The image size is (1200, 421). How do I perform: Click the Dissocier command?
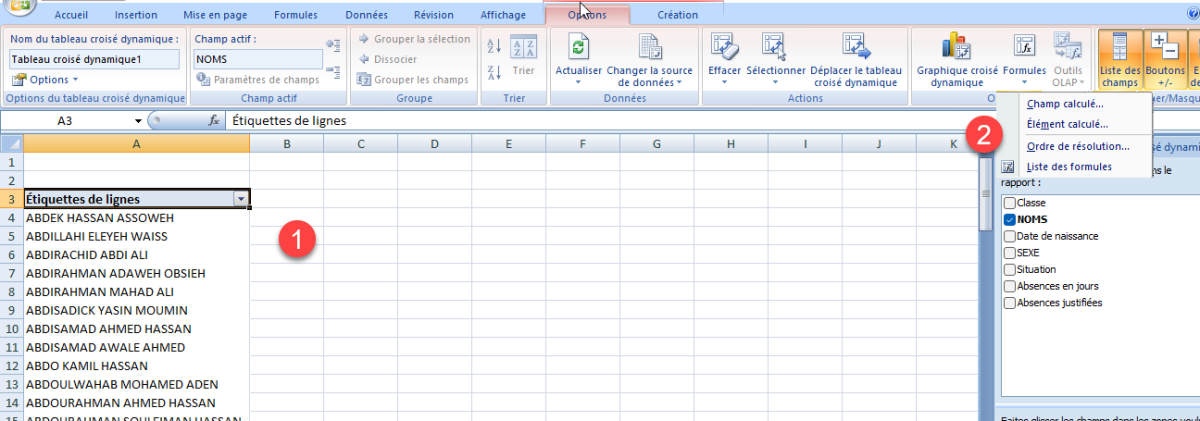click(386, 59)
